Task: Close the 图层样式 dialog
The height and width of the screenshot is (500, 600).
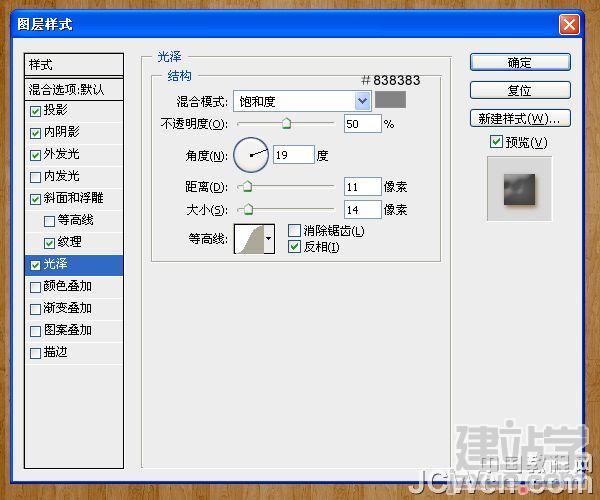Action: coord(569,25)
